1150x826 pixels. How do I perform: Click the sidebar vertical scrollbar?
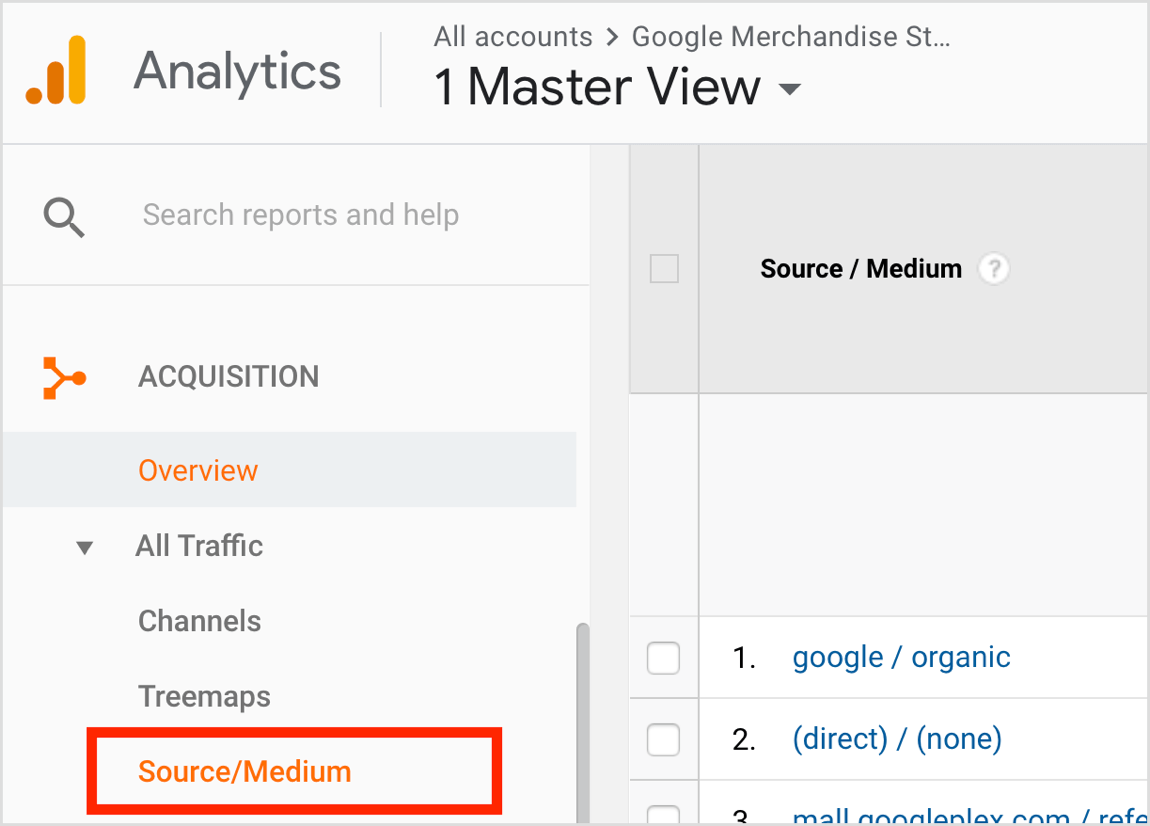[x=582, y=720]
